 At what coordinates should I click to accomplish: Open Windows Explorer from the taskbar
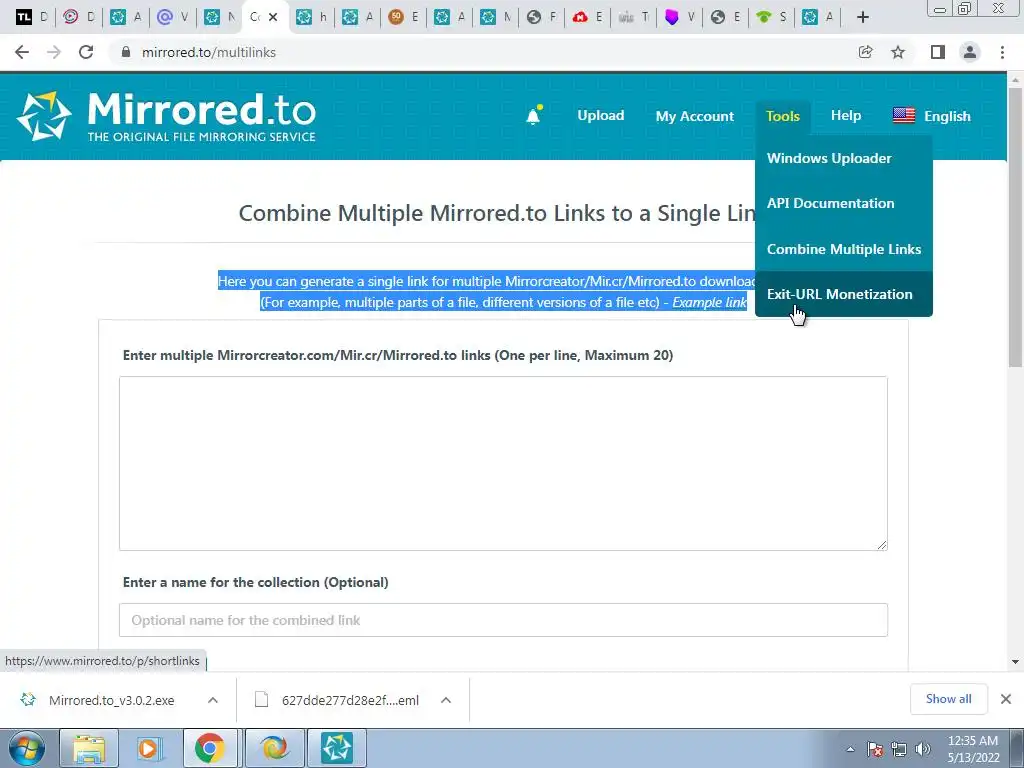coord(88,748)
